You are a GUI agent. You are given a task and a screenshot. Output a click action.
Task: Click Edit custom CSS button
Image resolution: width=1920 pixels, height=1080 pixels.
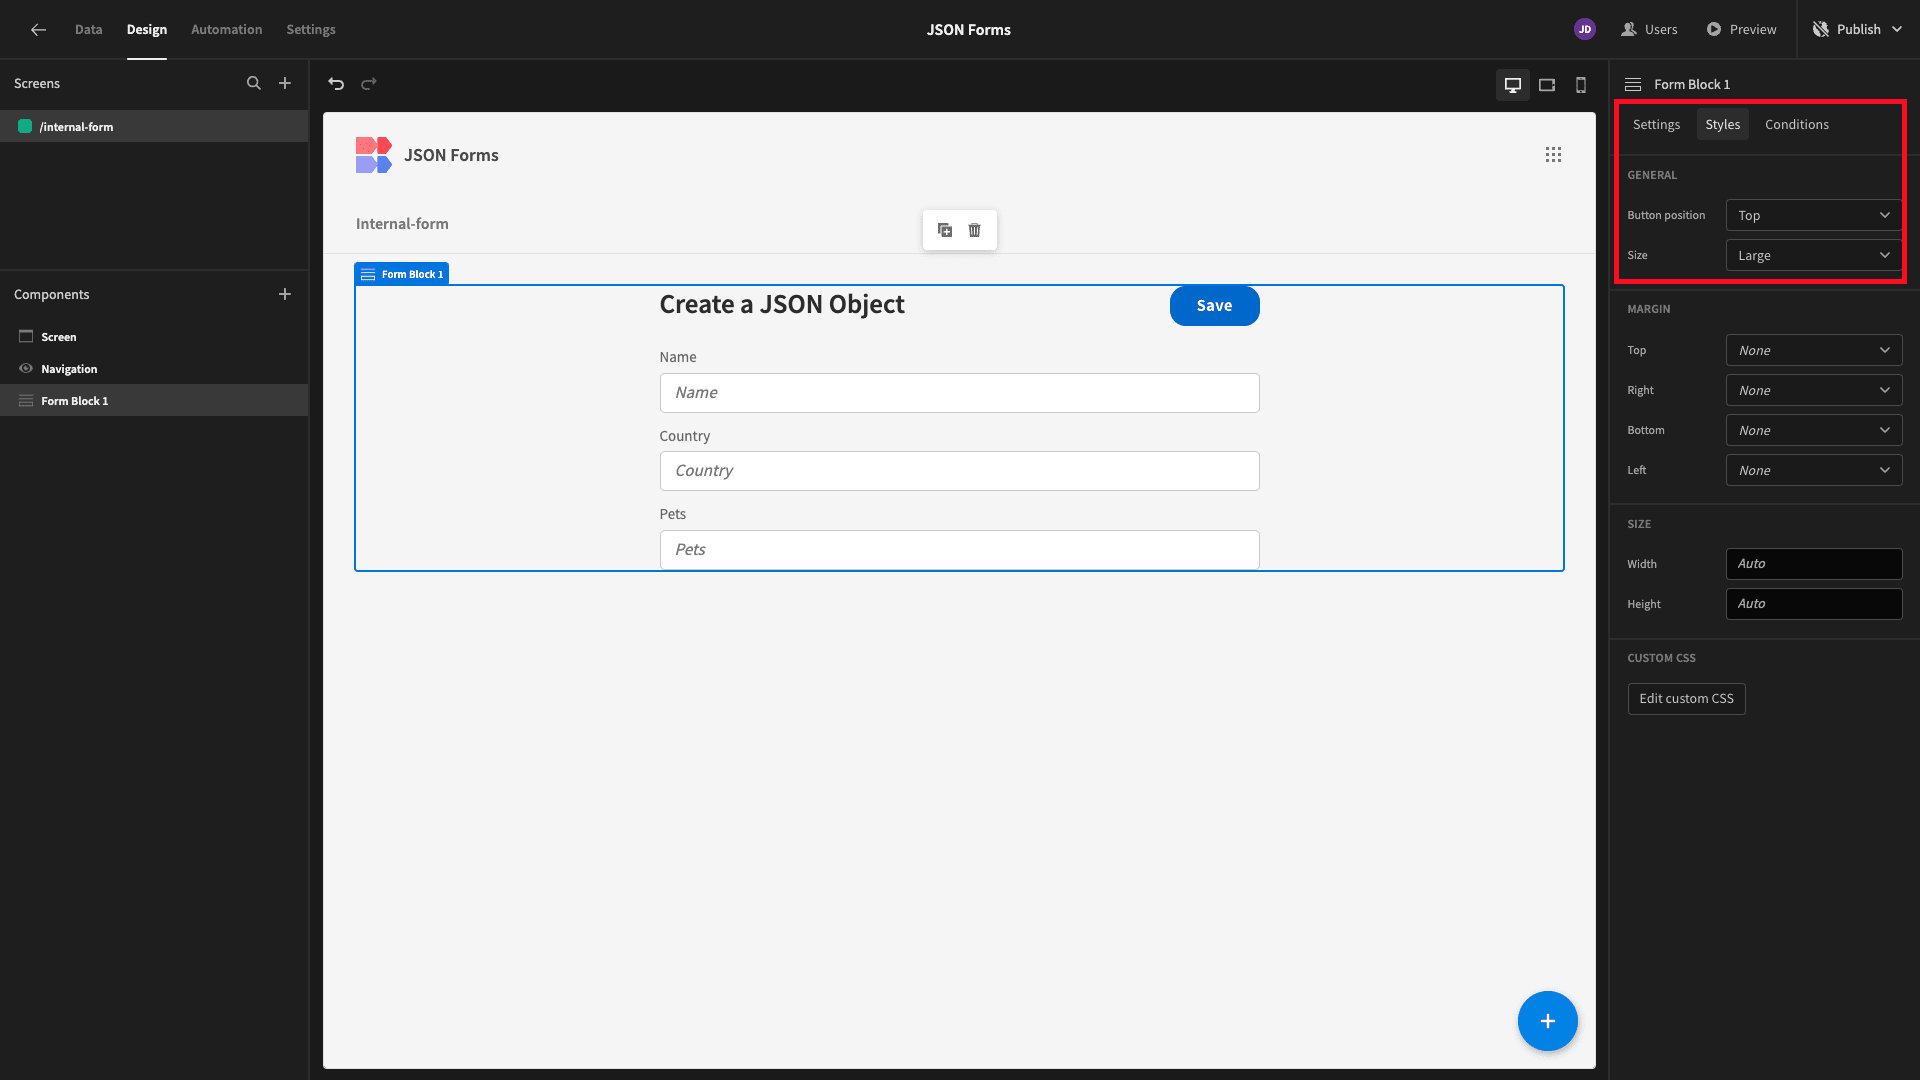[1686, 699]
